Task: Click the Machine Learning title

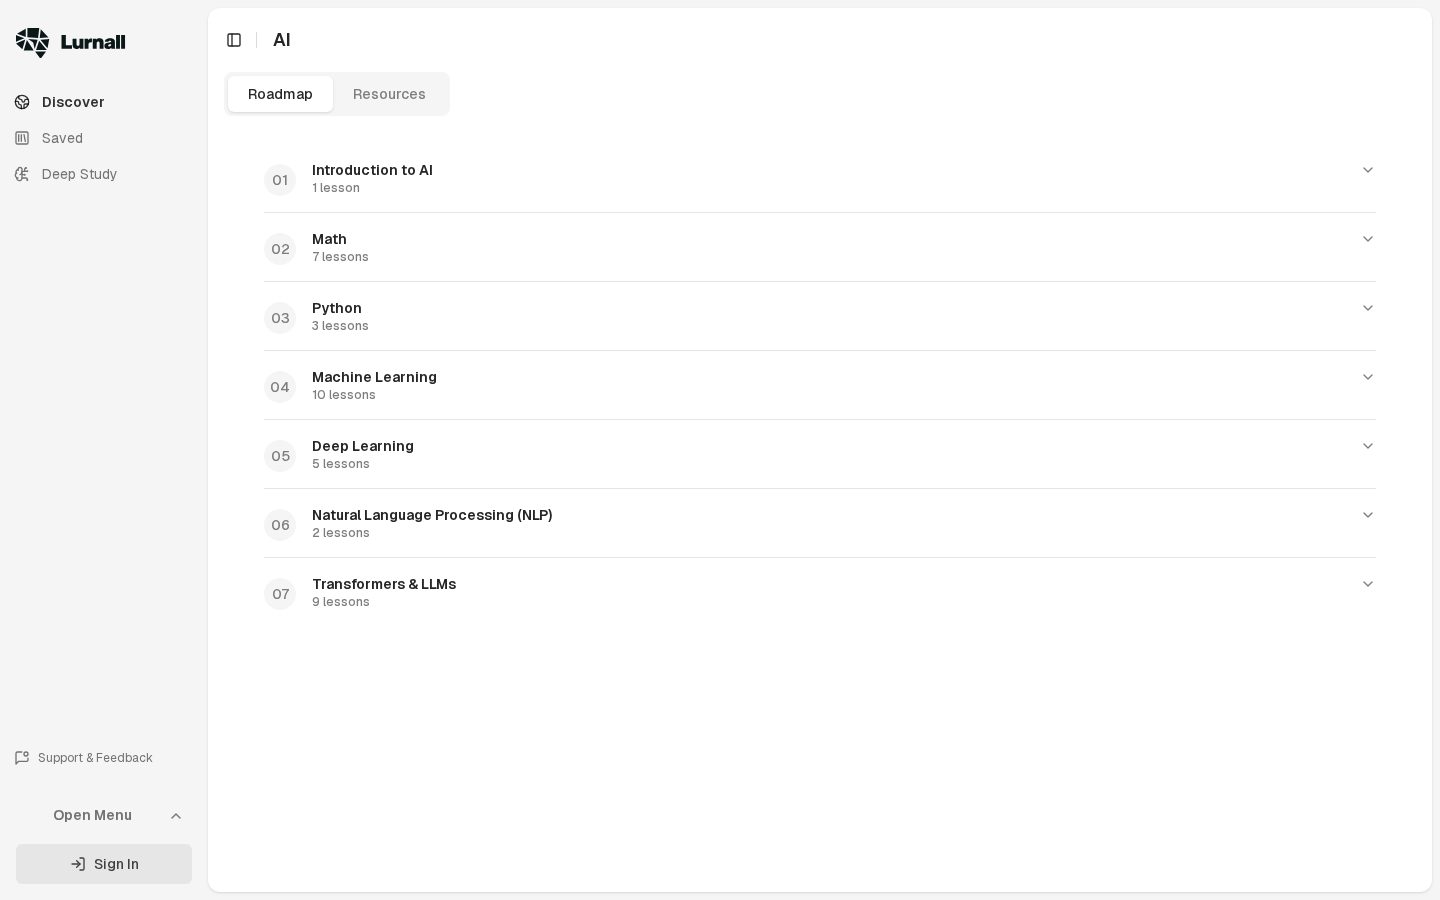Action: 374,377
